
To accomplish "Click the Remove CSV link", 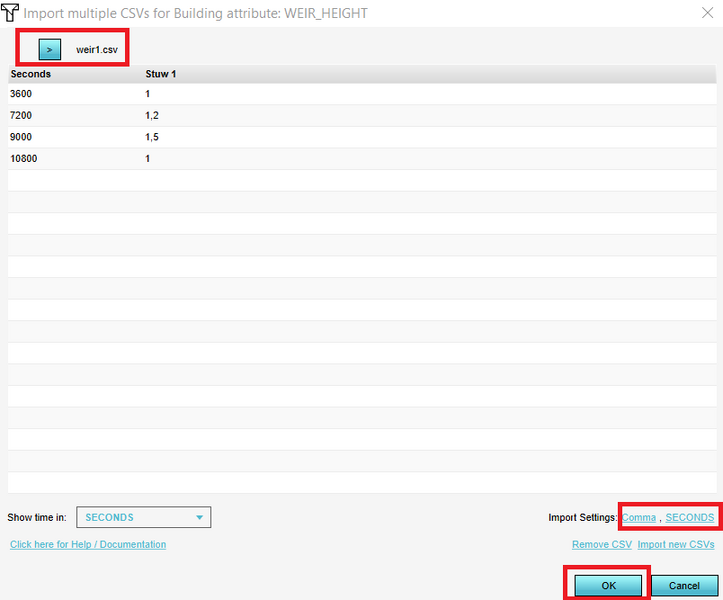I will 602,544.
